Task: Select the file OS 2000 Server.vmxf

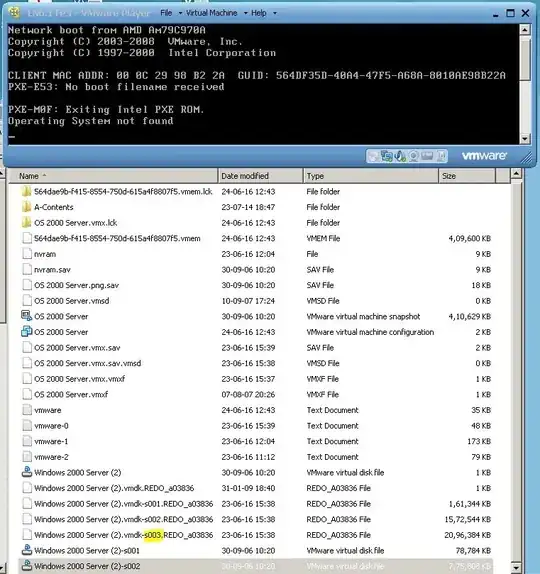Action: pos(71,395)
